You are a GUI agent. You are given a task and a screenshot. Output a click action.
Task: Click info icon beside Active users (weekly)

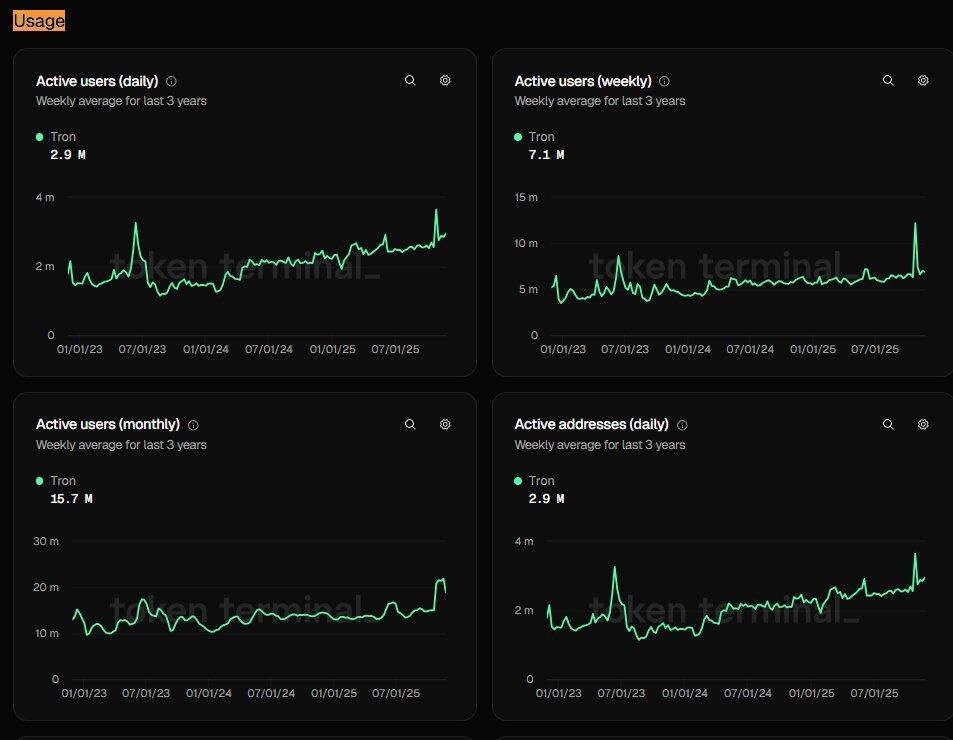point(664,81)
